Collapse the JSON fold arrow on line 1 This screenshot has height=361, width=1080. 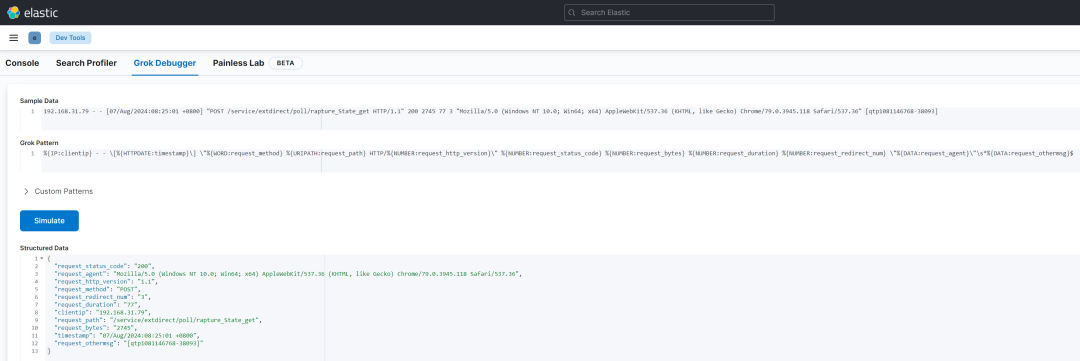41,258
